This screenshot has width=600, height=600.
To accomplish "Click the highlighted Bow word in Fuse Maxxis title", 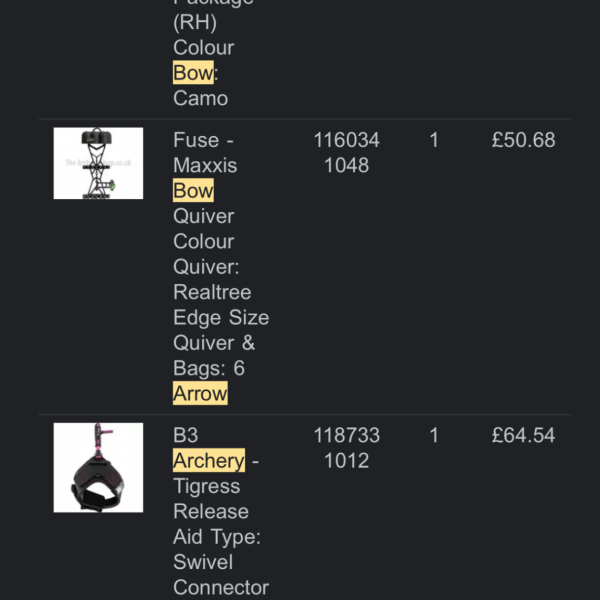I will click(x=193, y=190).
